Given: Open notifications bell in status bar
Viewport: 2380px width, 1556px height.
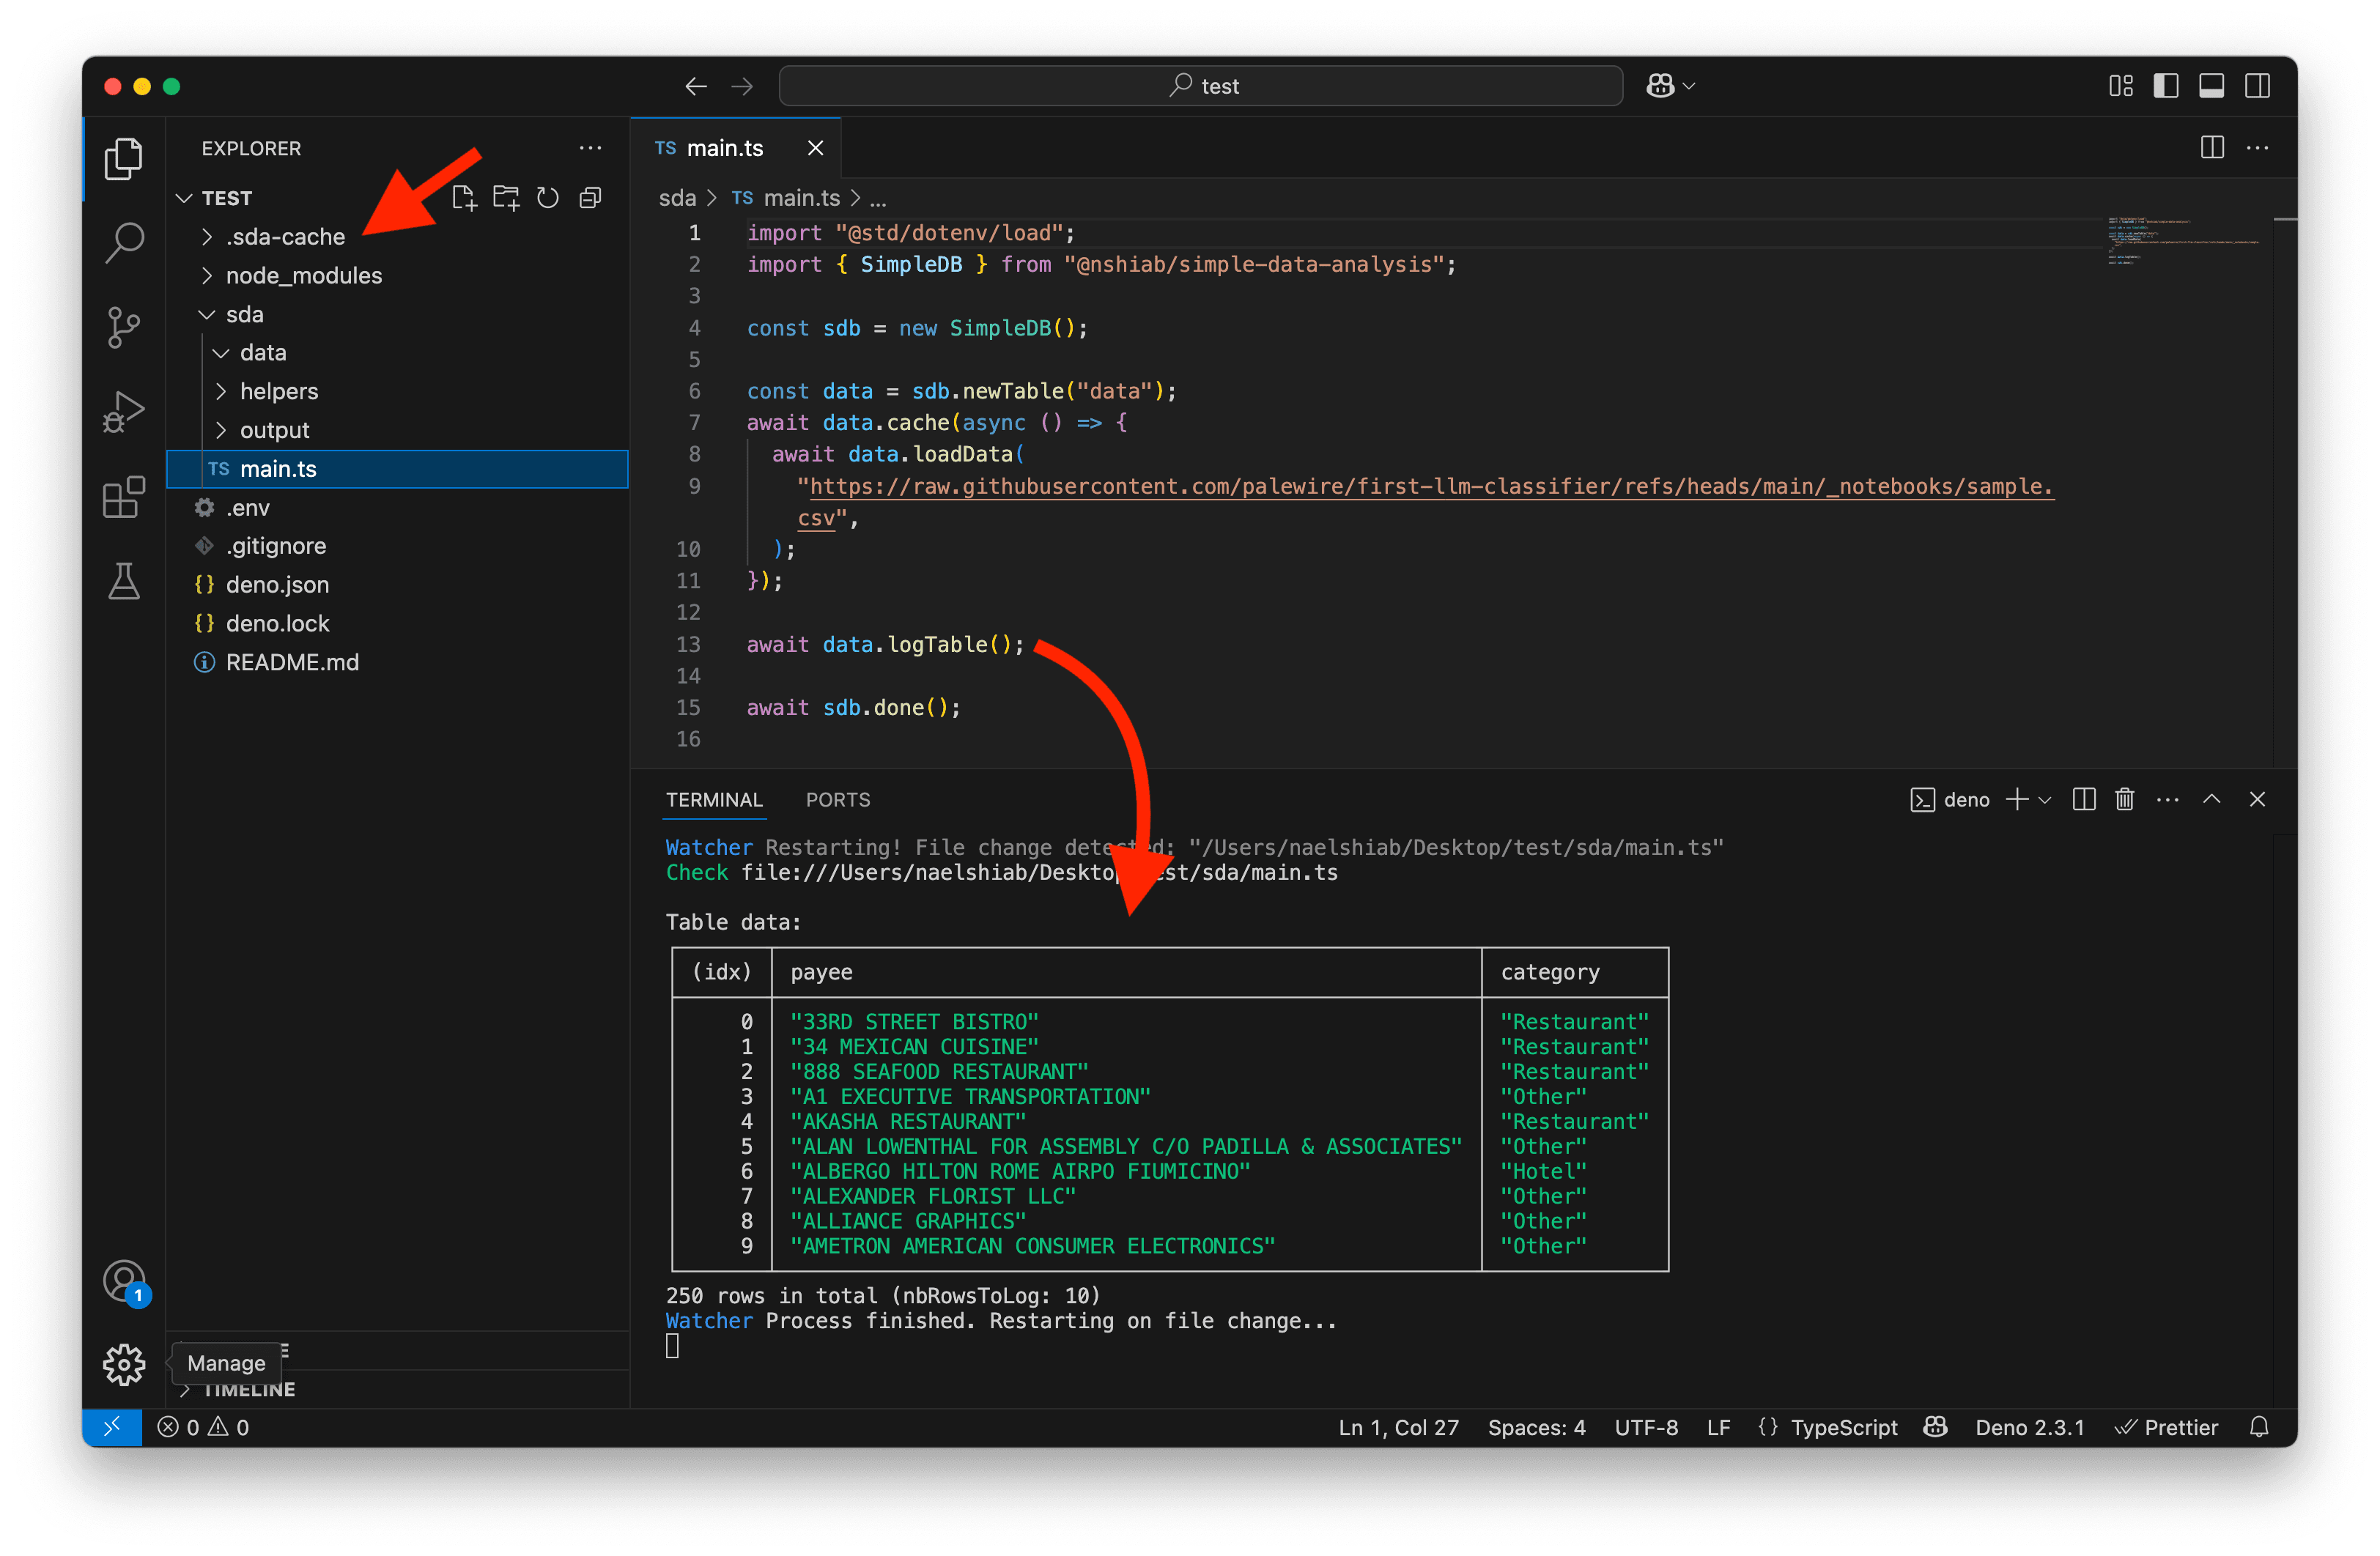Looking at the screenshot, I should [2258, 1427].
